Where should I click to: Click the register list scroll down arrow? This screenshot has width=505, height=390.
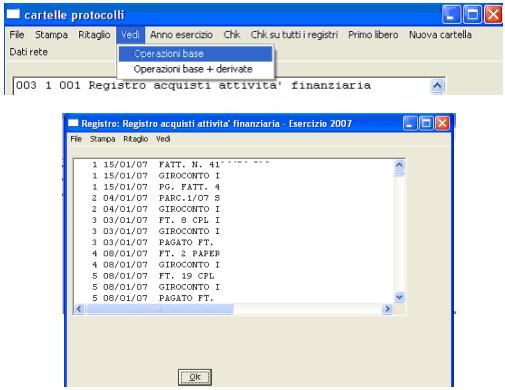pyautogui.click(x=399, y=297)
